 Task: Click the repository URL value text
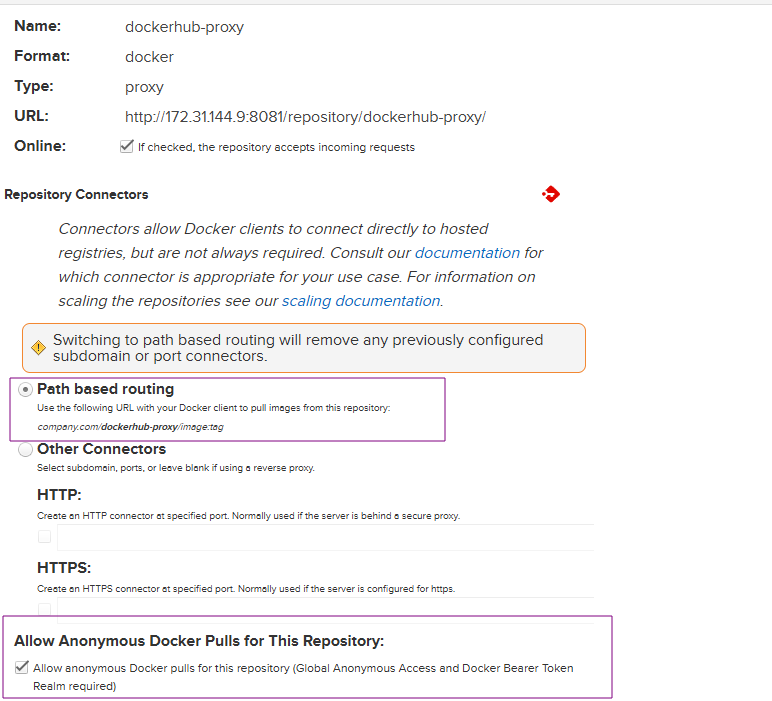click(305, 117)
